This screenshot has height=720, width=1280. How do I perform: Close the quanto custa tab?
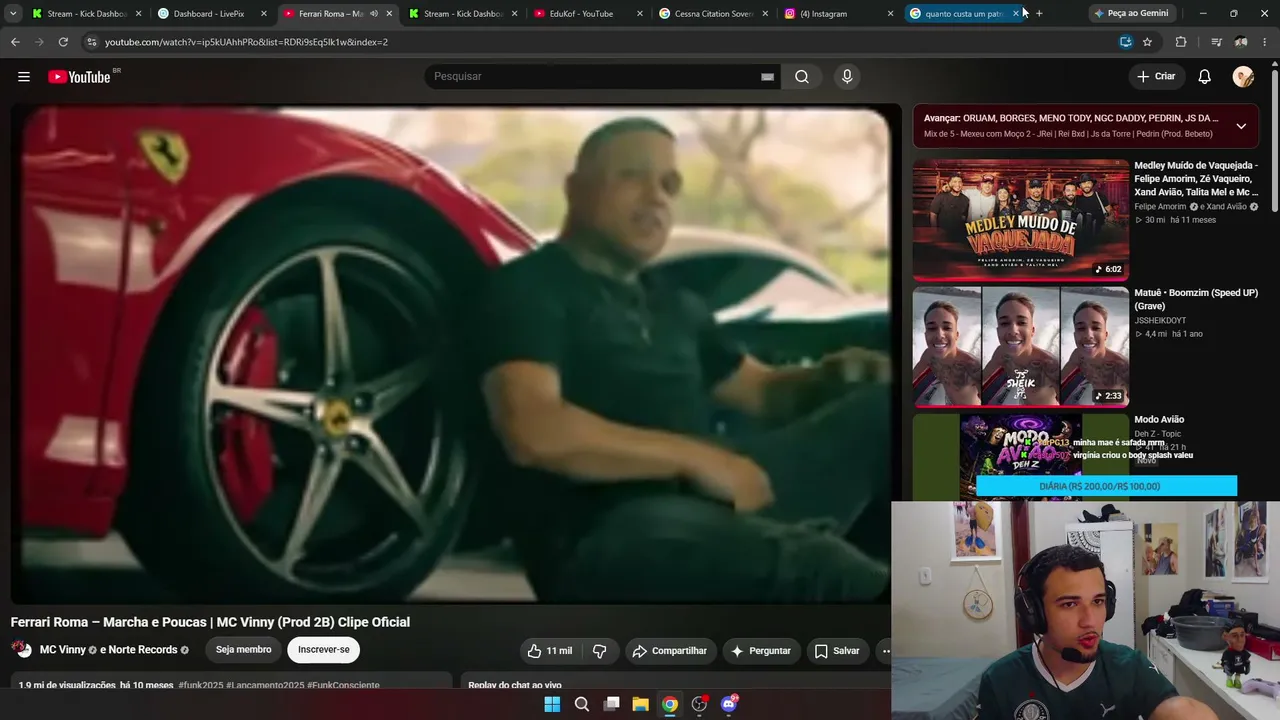click(1016, 14)
